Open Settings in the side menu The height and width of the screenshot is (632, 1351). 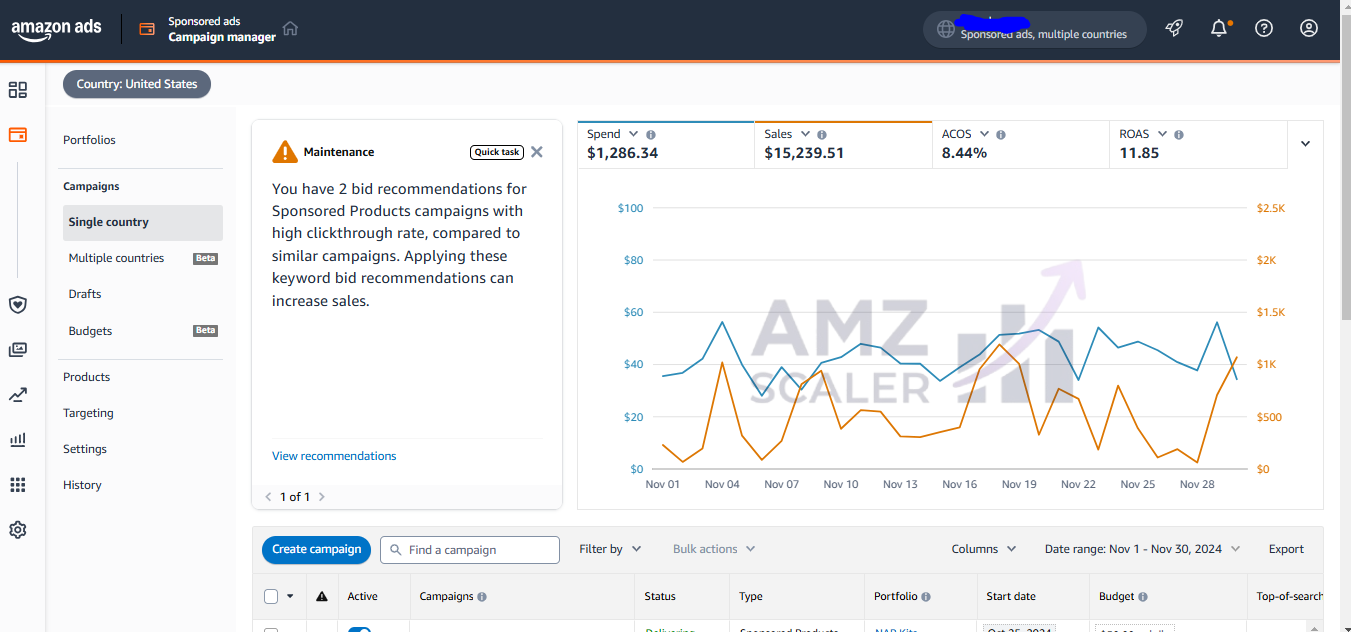click(85, 449)
